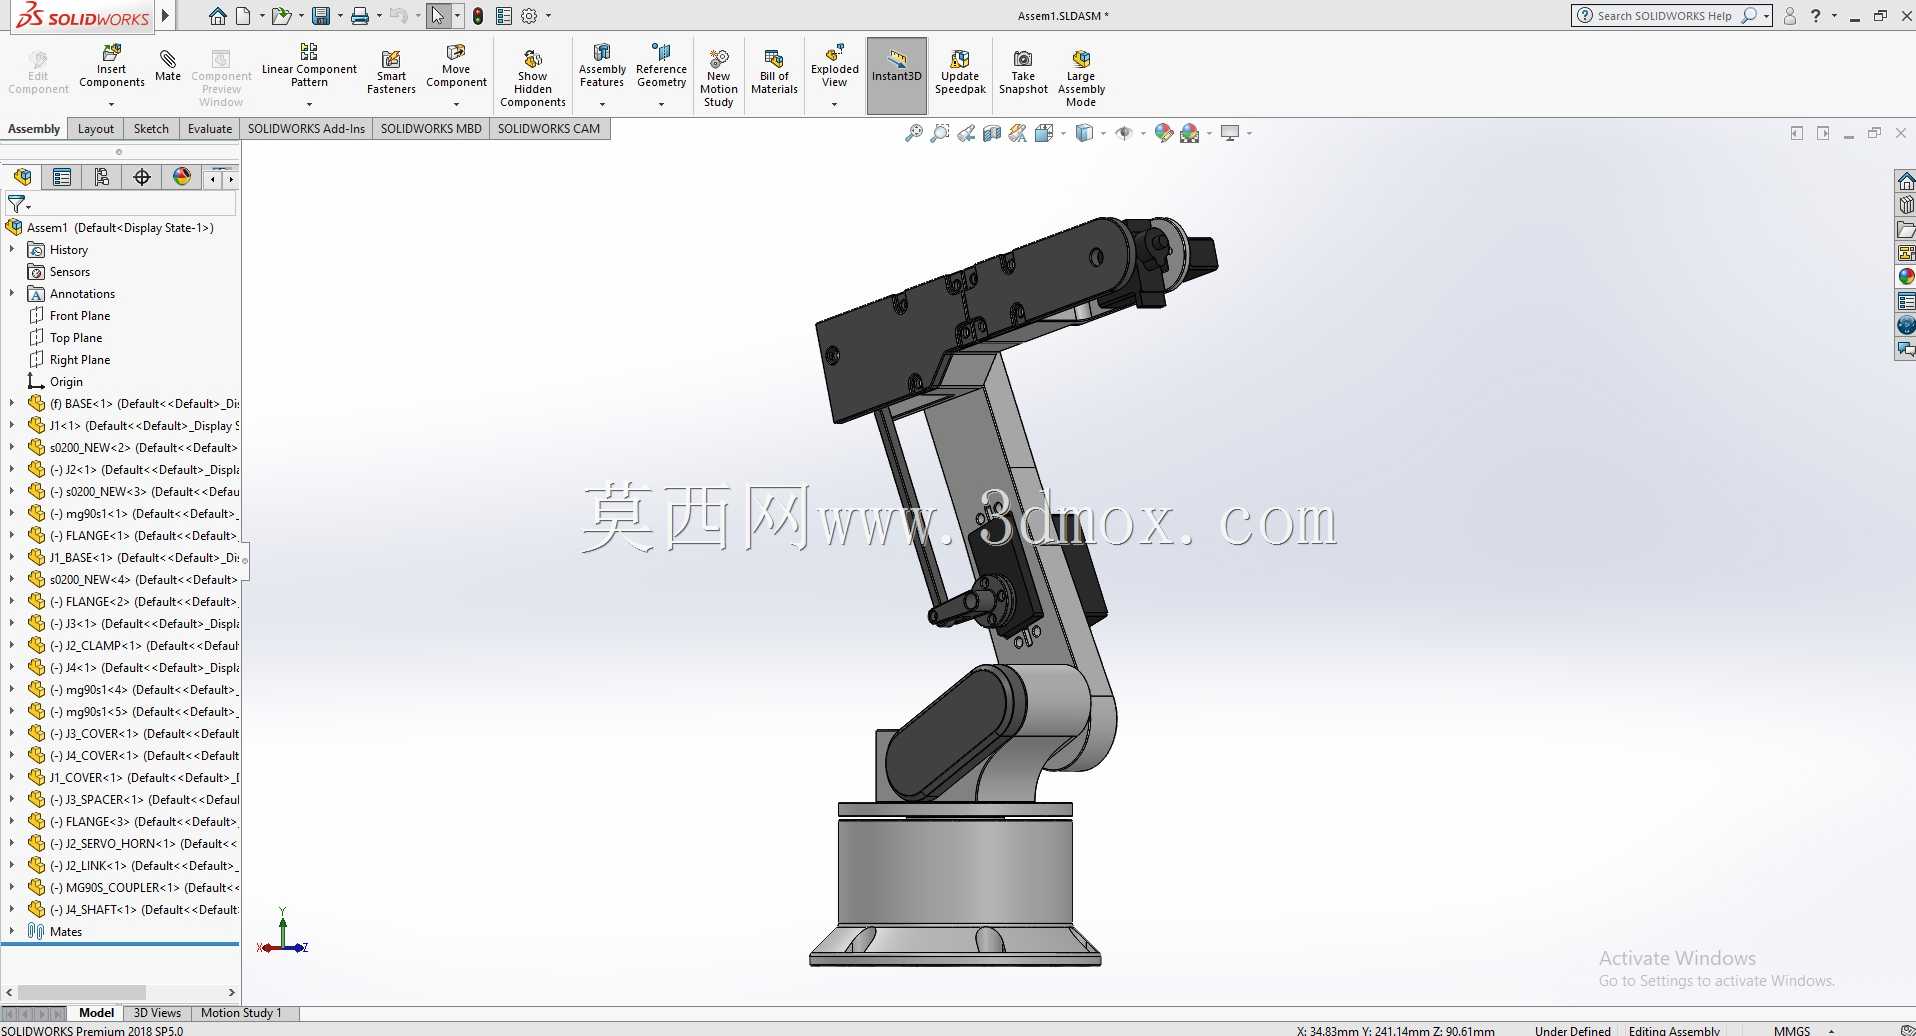Switch to the Evaluate tab

210,129
